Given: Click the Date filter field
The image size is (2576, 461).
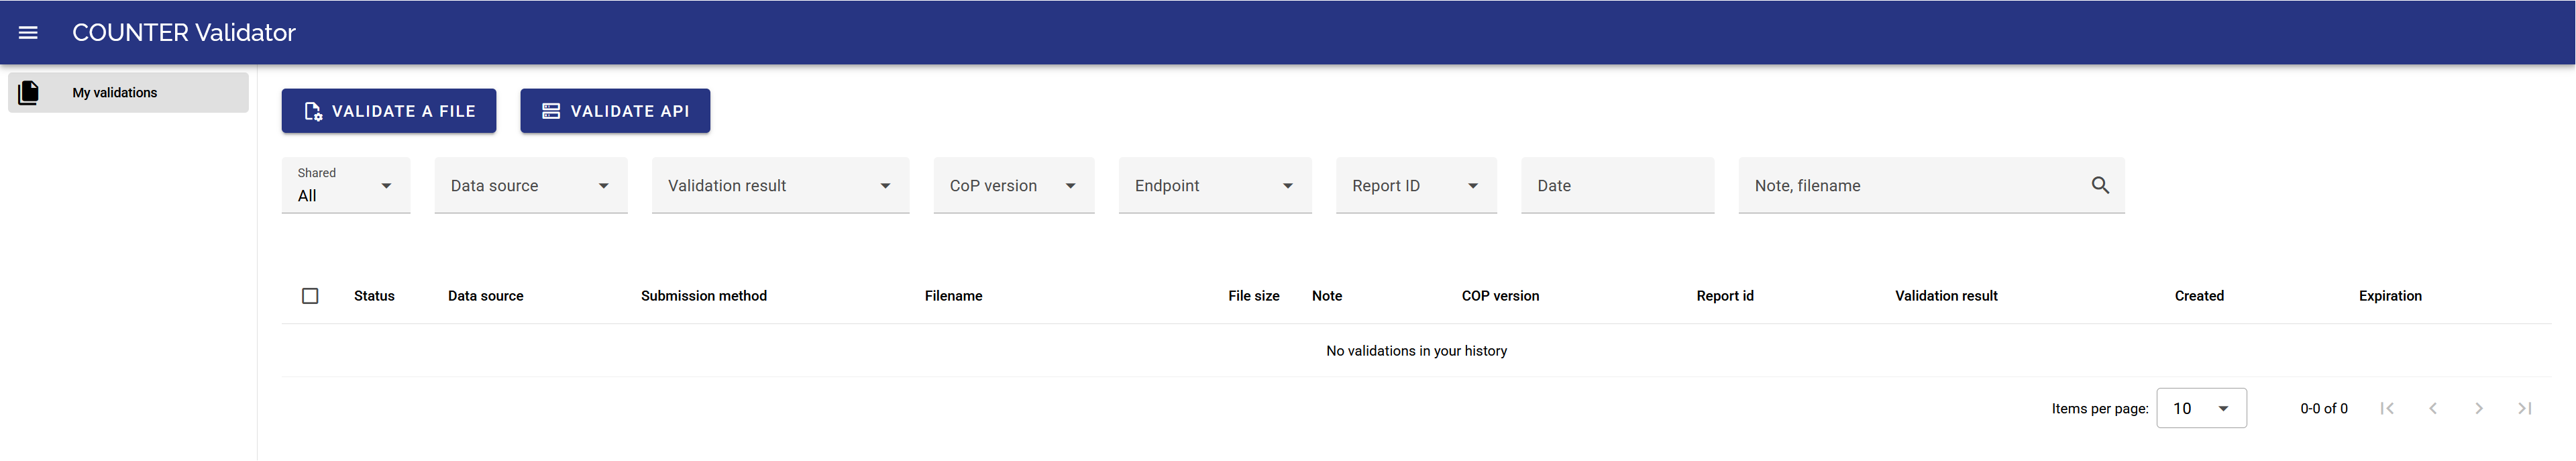Looking at the screenshot, I should 1616,186.
